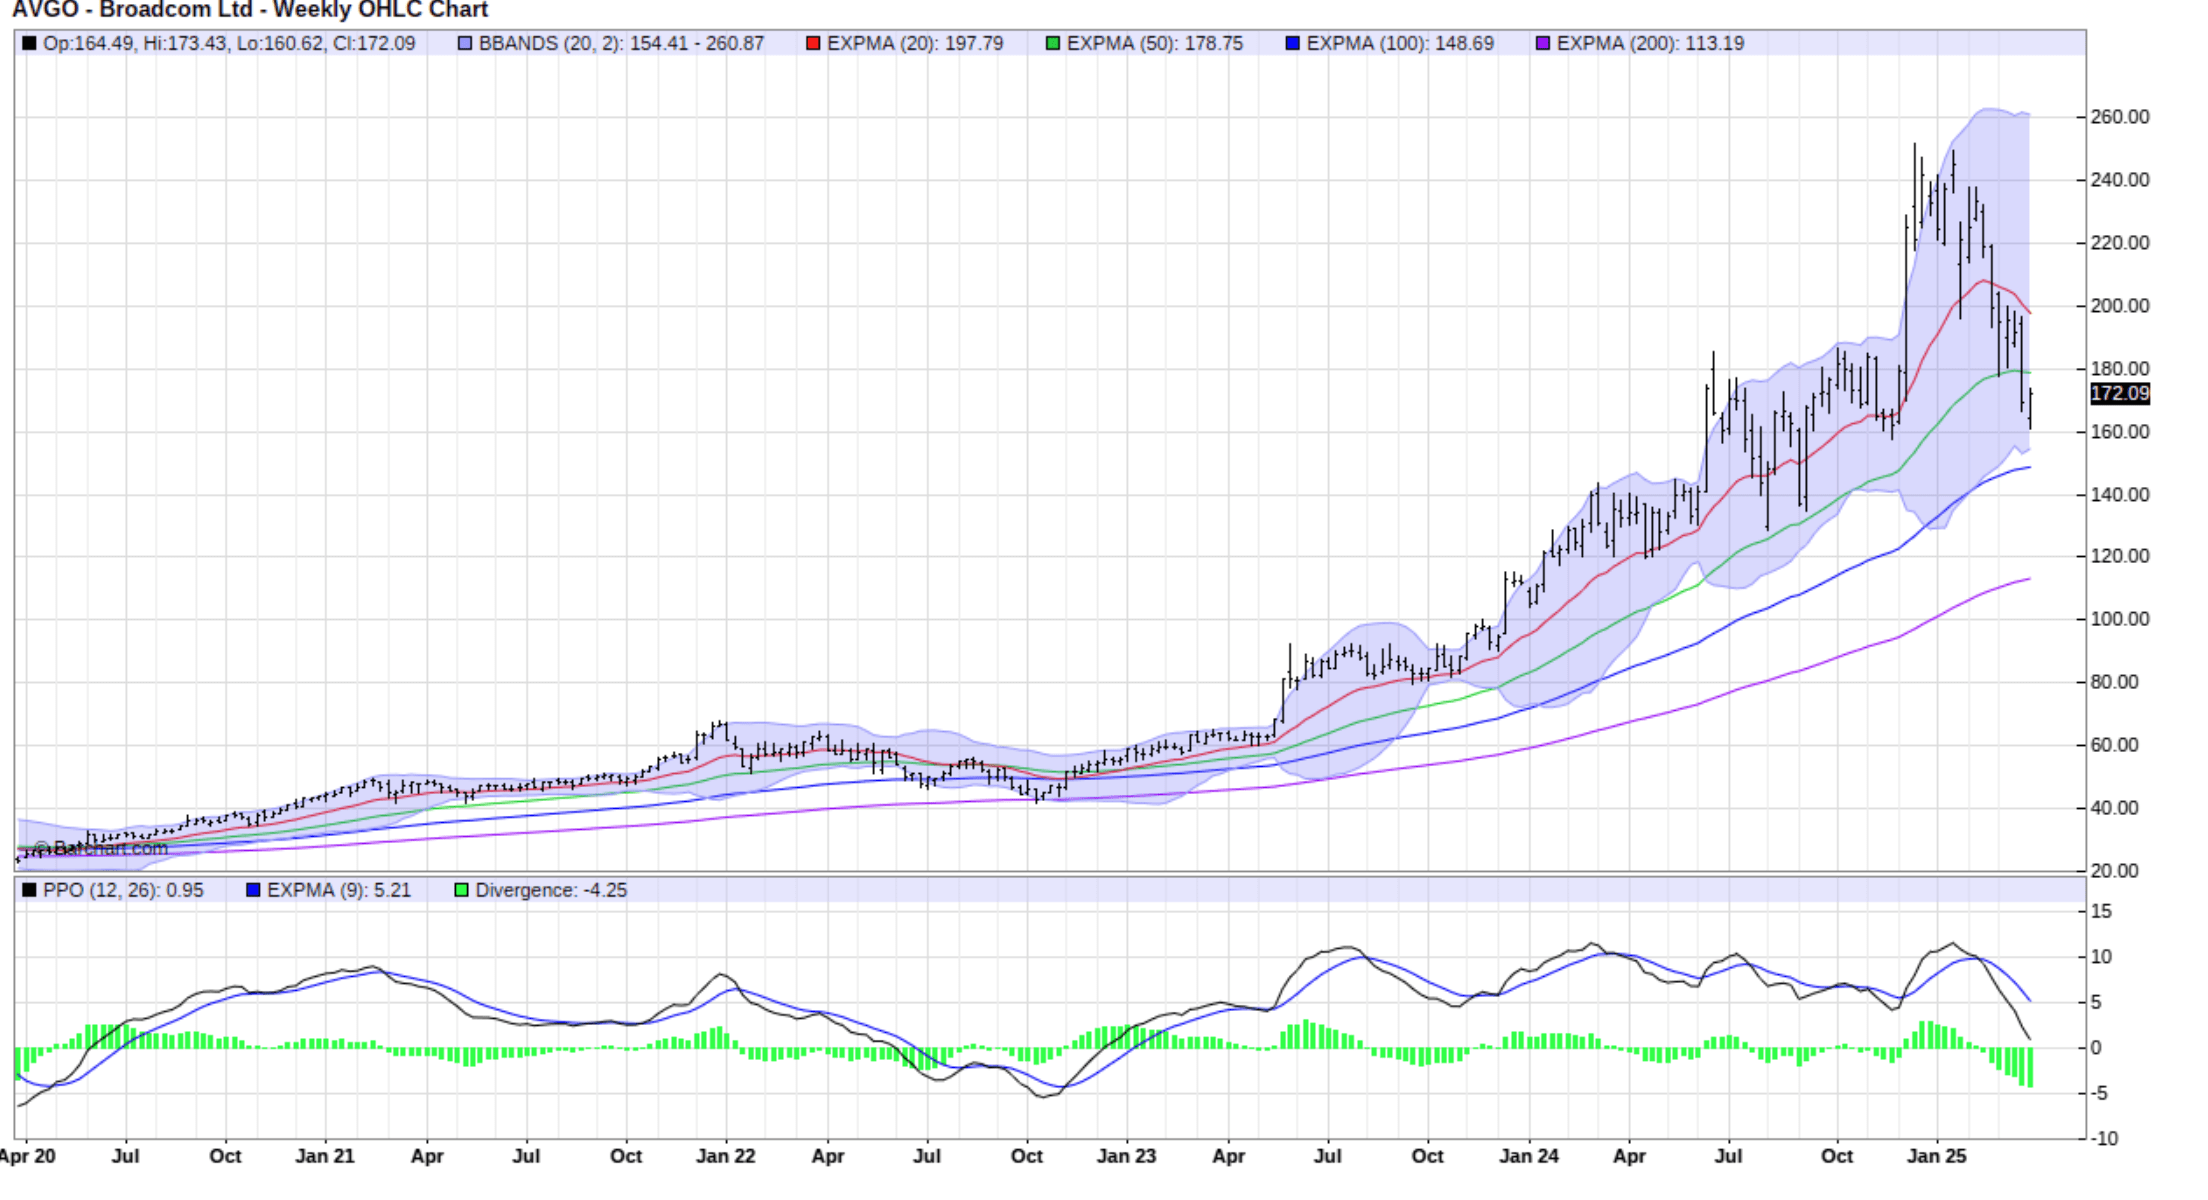The width and height of the screenshot is (2208, 1200).
Task: Click the 260.00 price axis label
Action: pos(2119,117)
